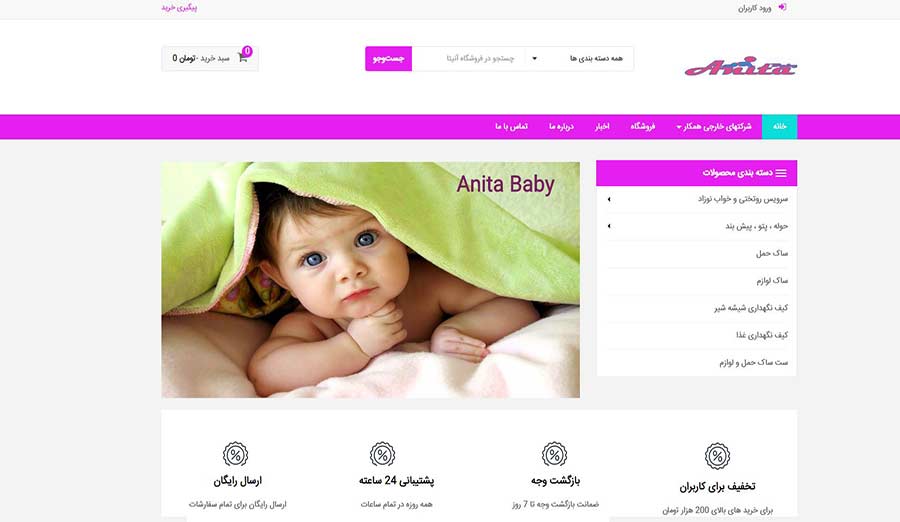Viewport: 900px width, 522px height.
Task: Go to تماس با ما page
Action: 511,126
